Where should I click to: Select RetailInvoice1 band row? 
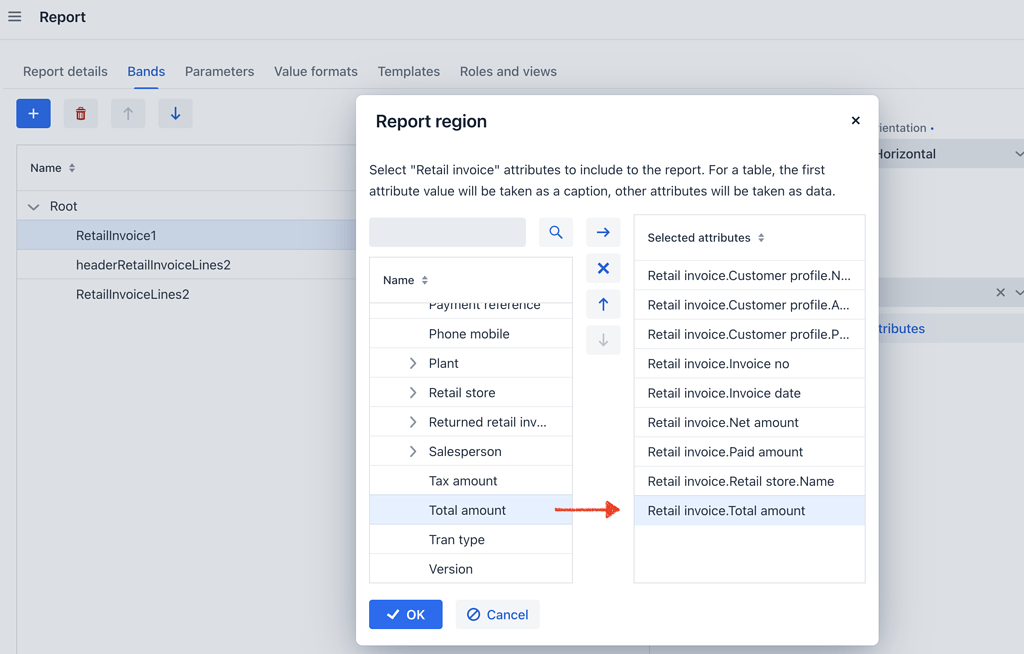187,235
